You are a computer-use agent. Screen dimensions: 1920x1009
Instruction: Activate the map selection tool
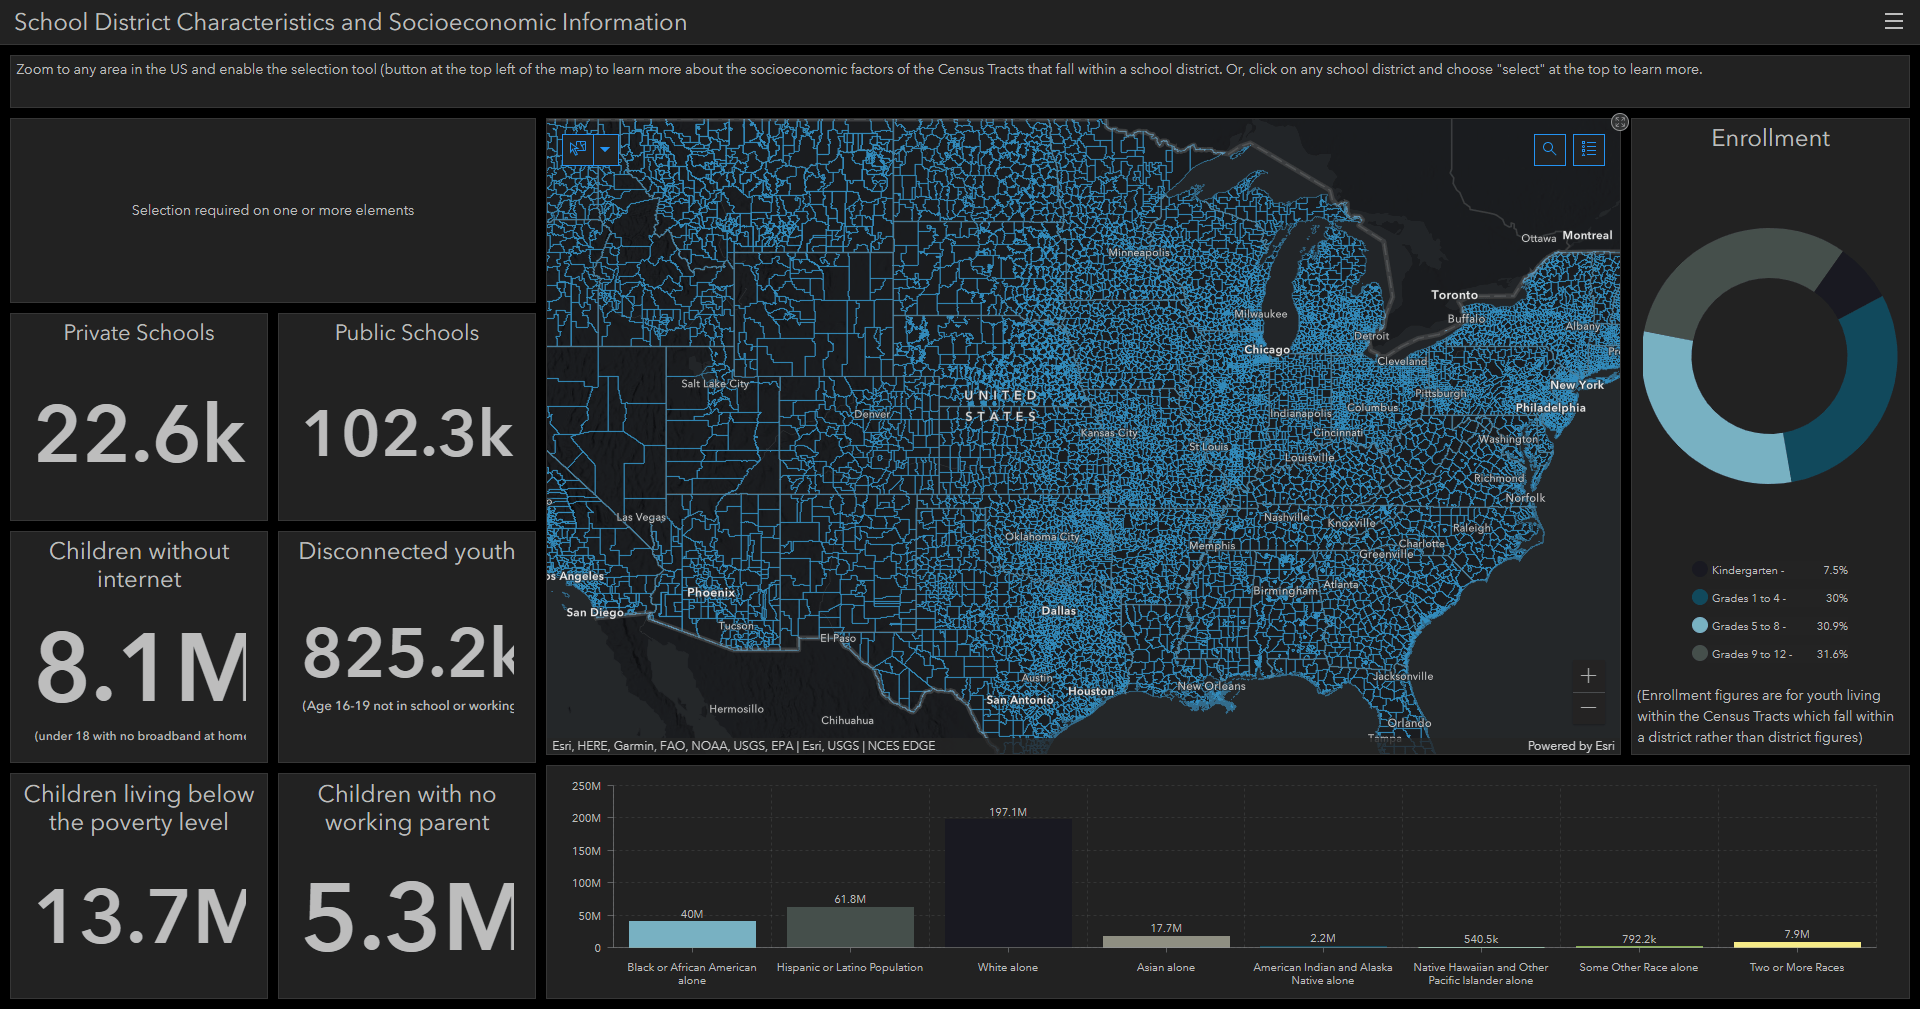pyautogui.click(x=578, y=149)
